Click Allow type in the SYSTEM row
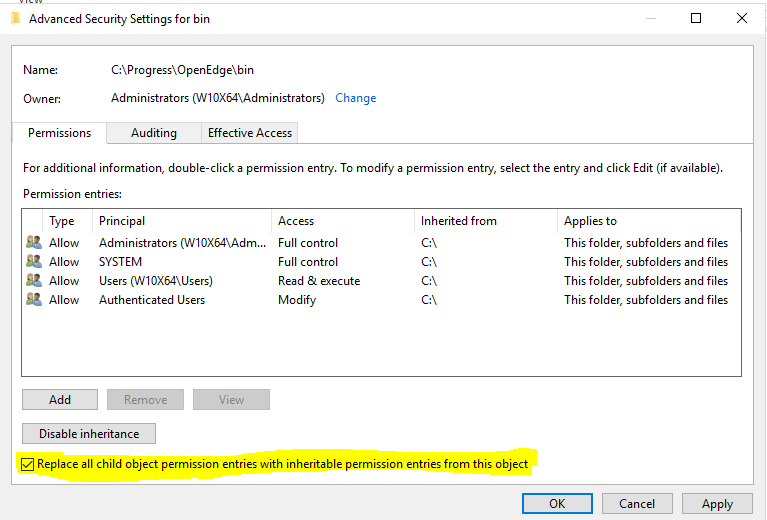Image resolution: width=767 pixels, height=520 pixels. [64, 262]
